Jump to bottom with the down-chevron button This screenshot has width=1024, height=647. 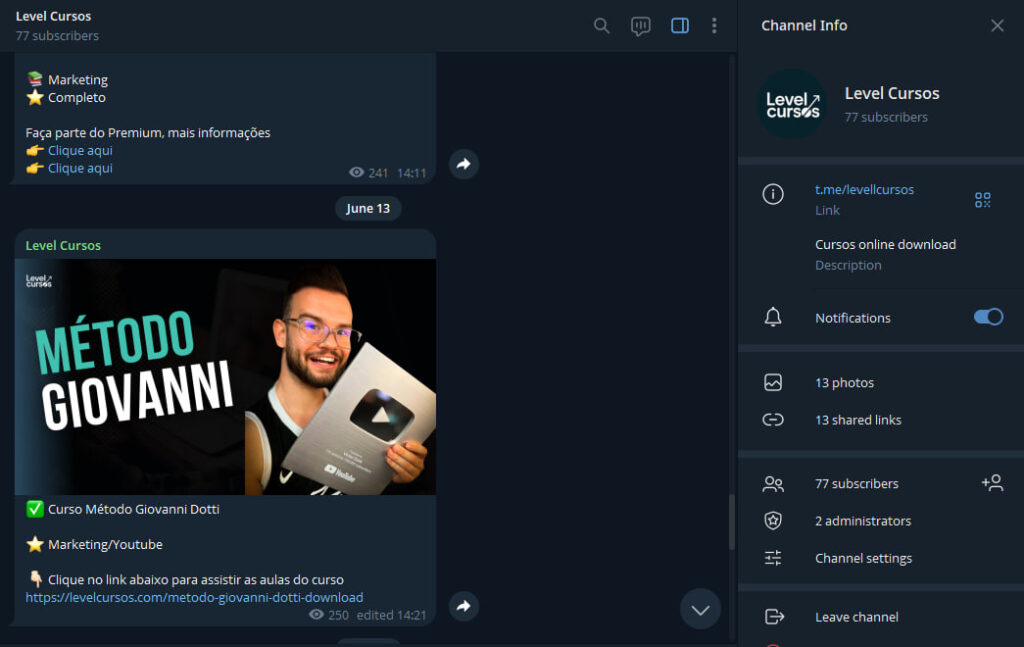click(700, 610)
